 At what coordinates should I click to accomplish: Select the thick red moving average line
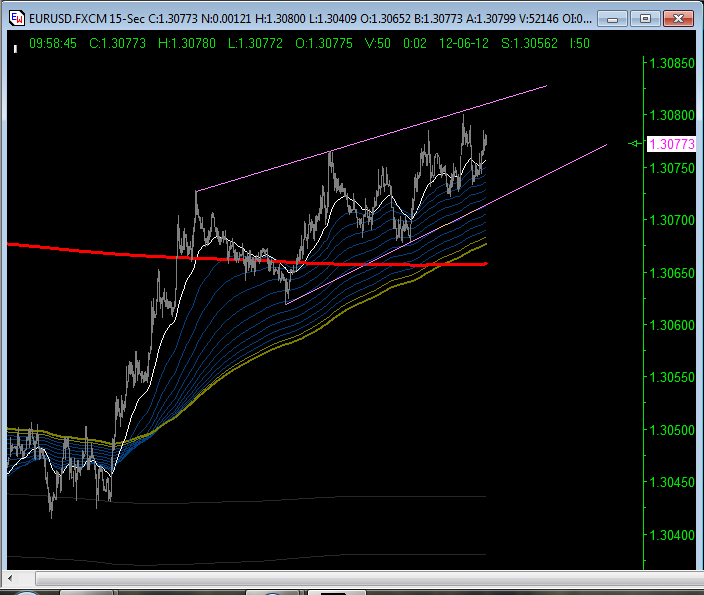click(100, 250)
